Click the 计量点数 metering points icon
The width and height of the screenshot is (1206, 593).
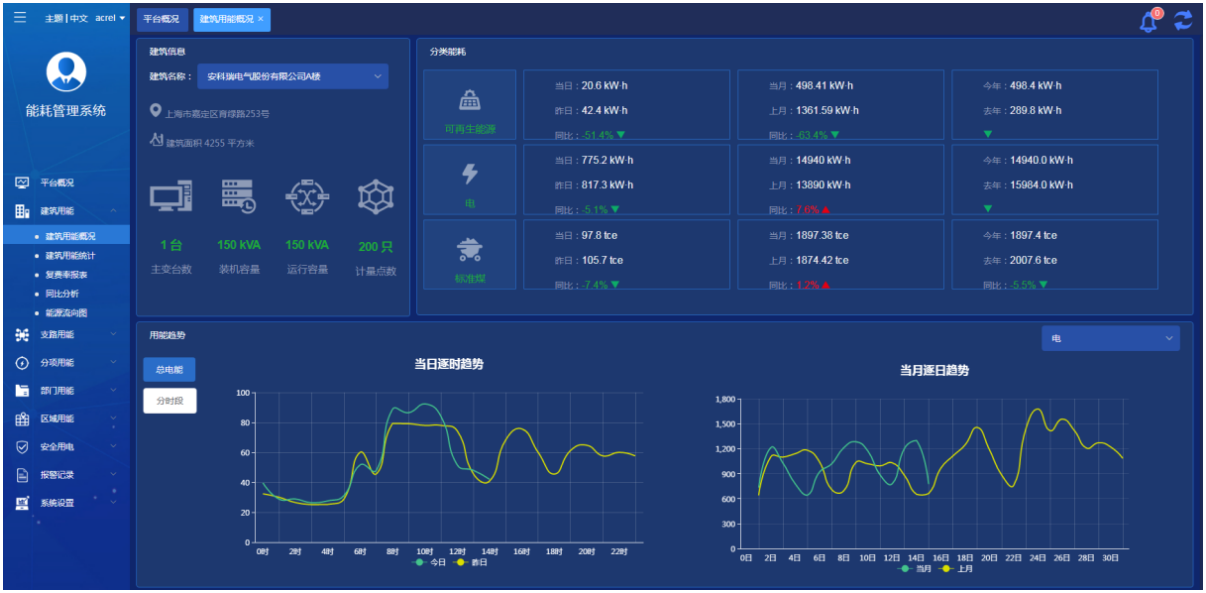pos(376,197)
